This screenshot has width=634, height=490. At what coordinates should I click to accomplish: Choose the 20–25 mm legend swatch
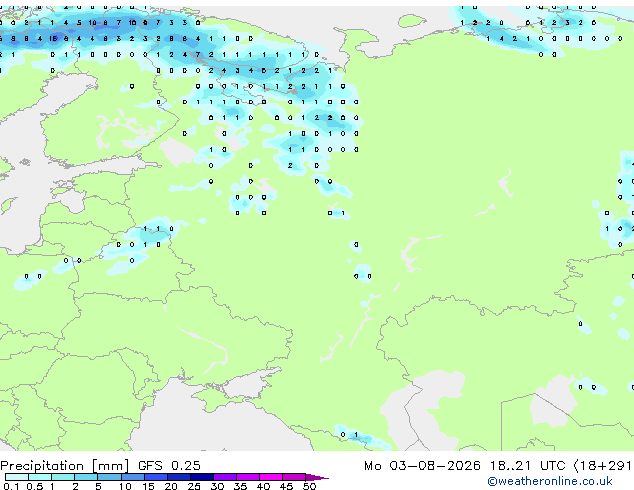[178, 477]
